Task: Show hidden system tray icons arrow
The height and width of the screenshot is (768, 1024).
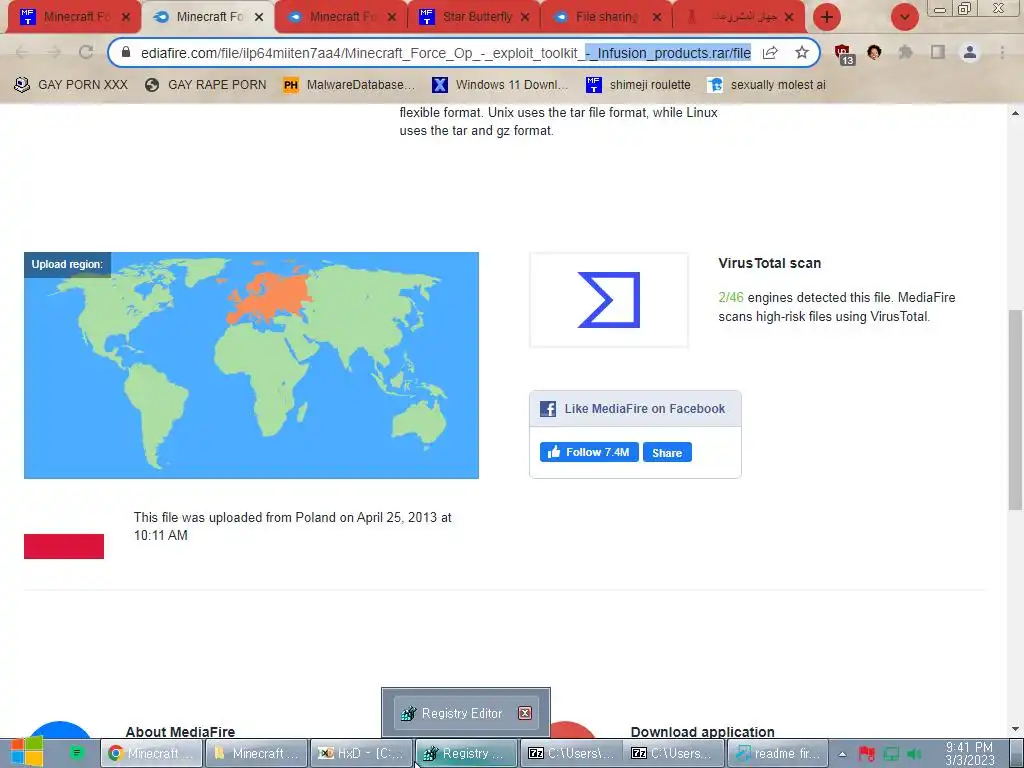Action: tap(842, 754)
